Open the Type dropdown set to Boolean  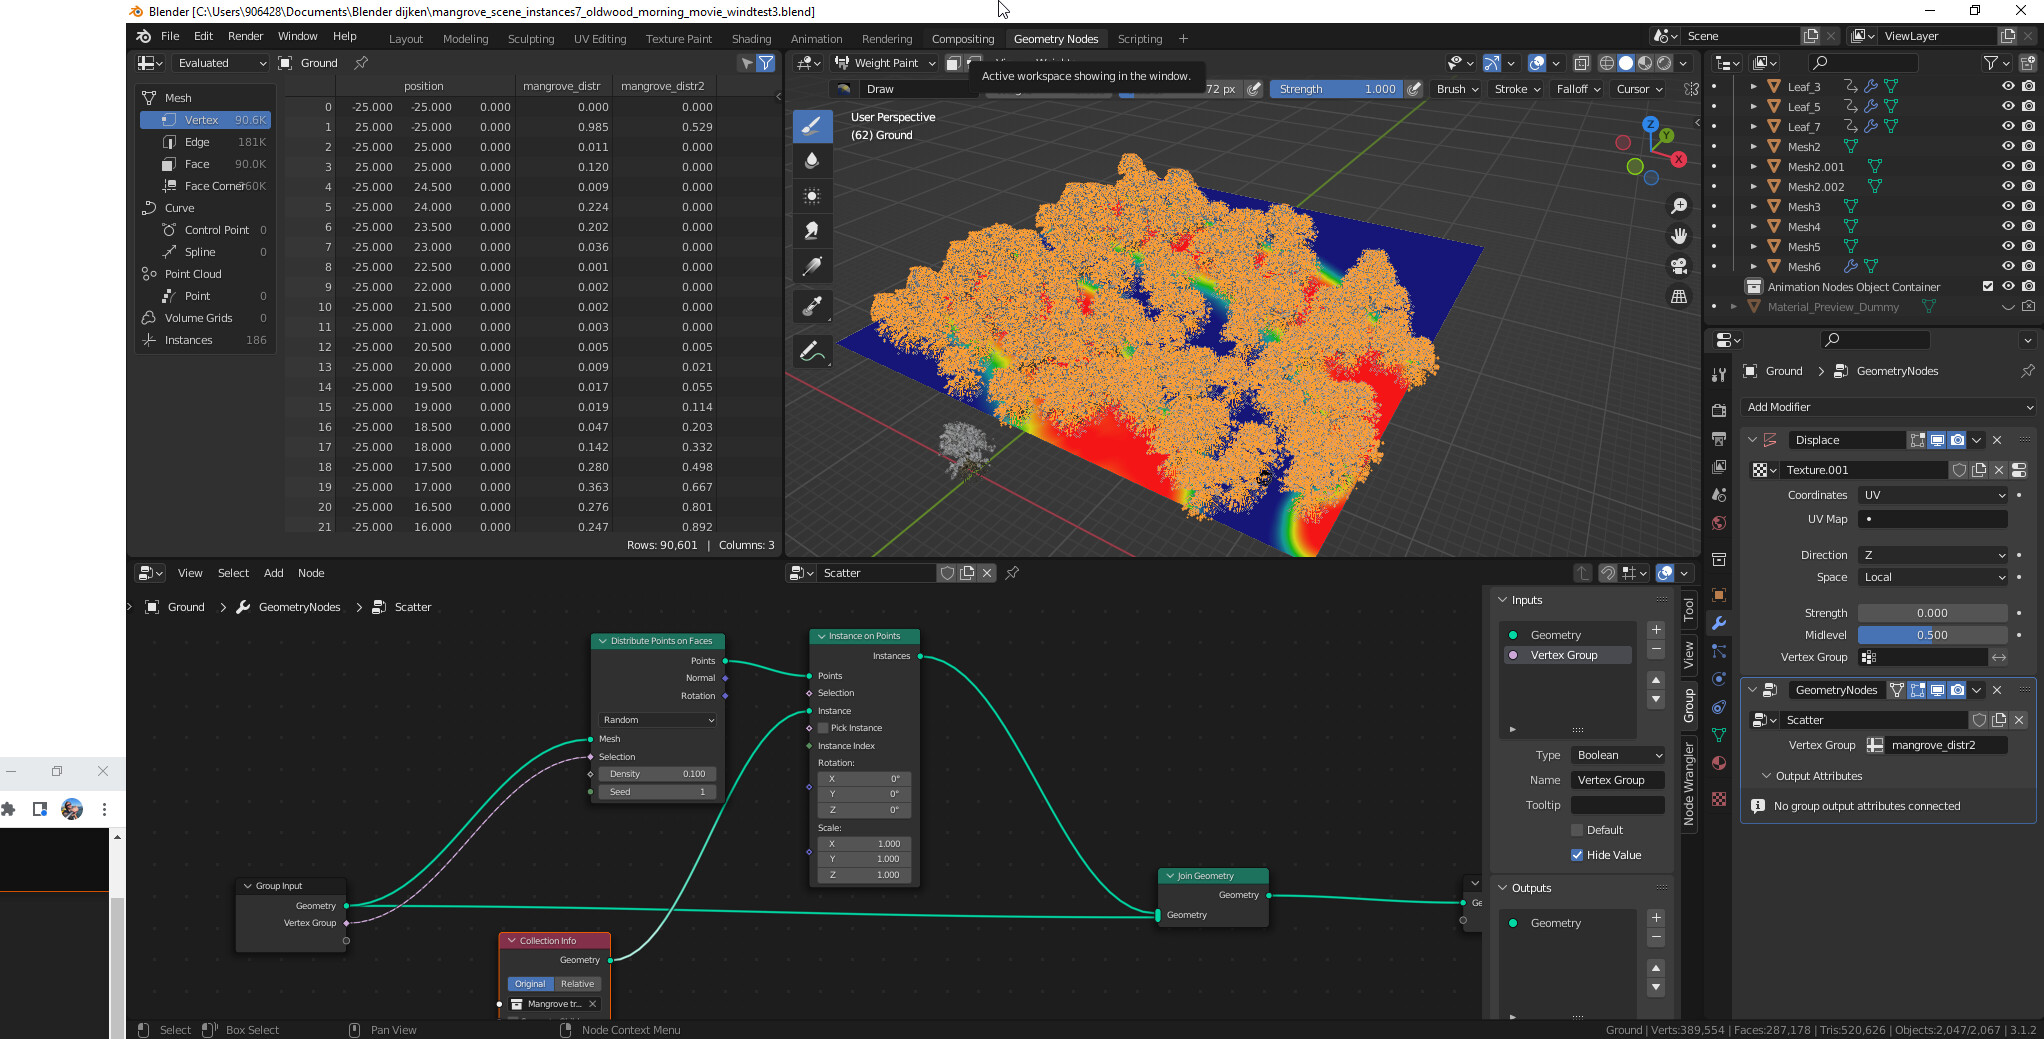click(1617, 755)
